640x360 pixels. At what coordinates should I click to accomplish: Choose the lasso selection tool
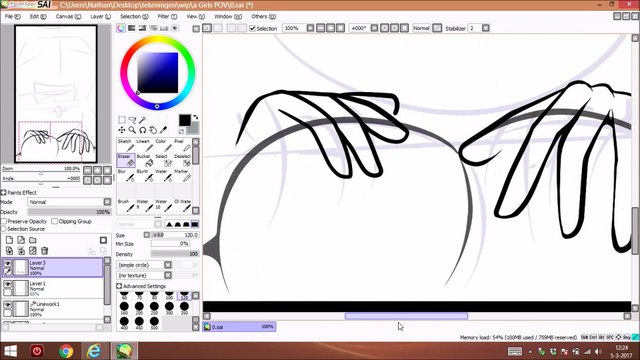point(132,120)
